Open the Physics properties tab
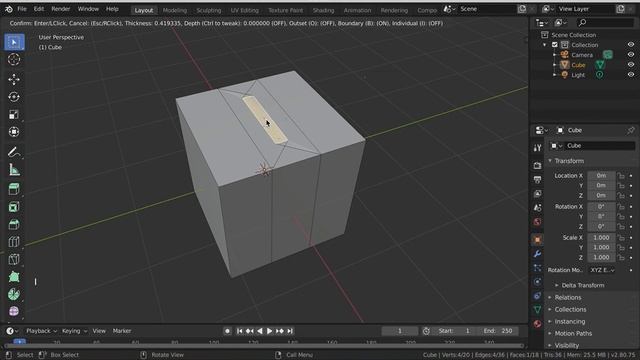This screenshot has width=640, height=360. point(537,282)
